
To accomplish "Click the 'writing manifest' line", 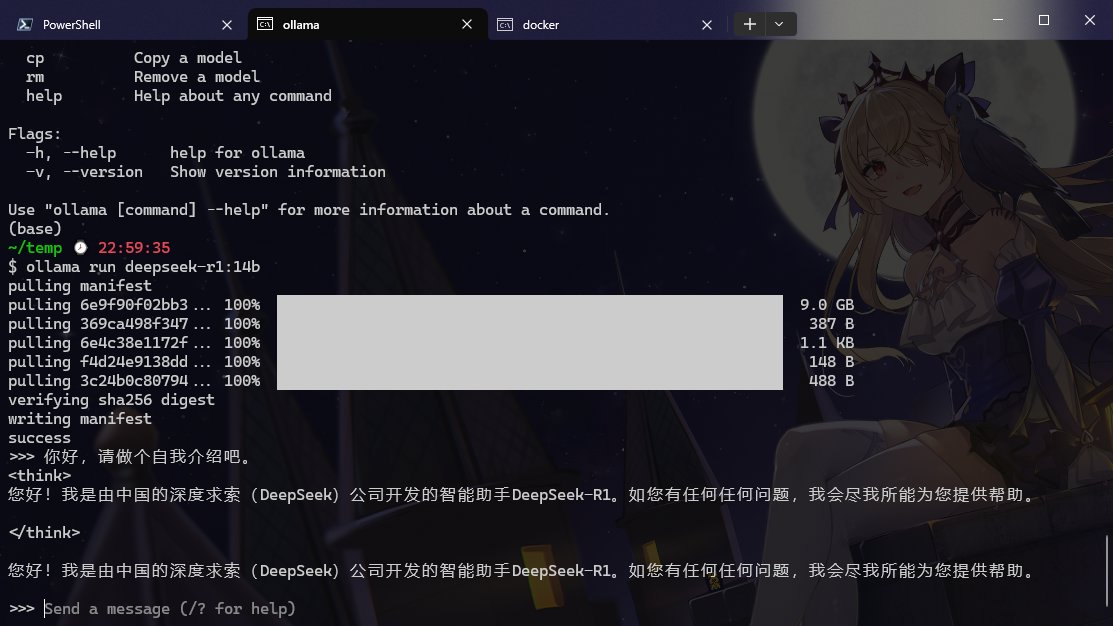I will coord(80,419).
